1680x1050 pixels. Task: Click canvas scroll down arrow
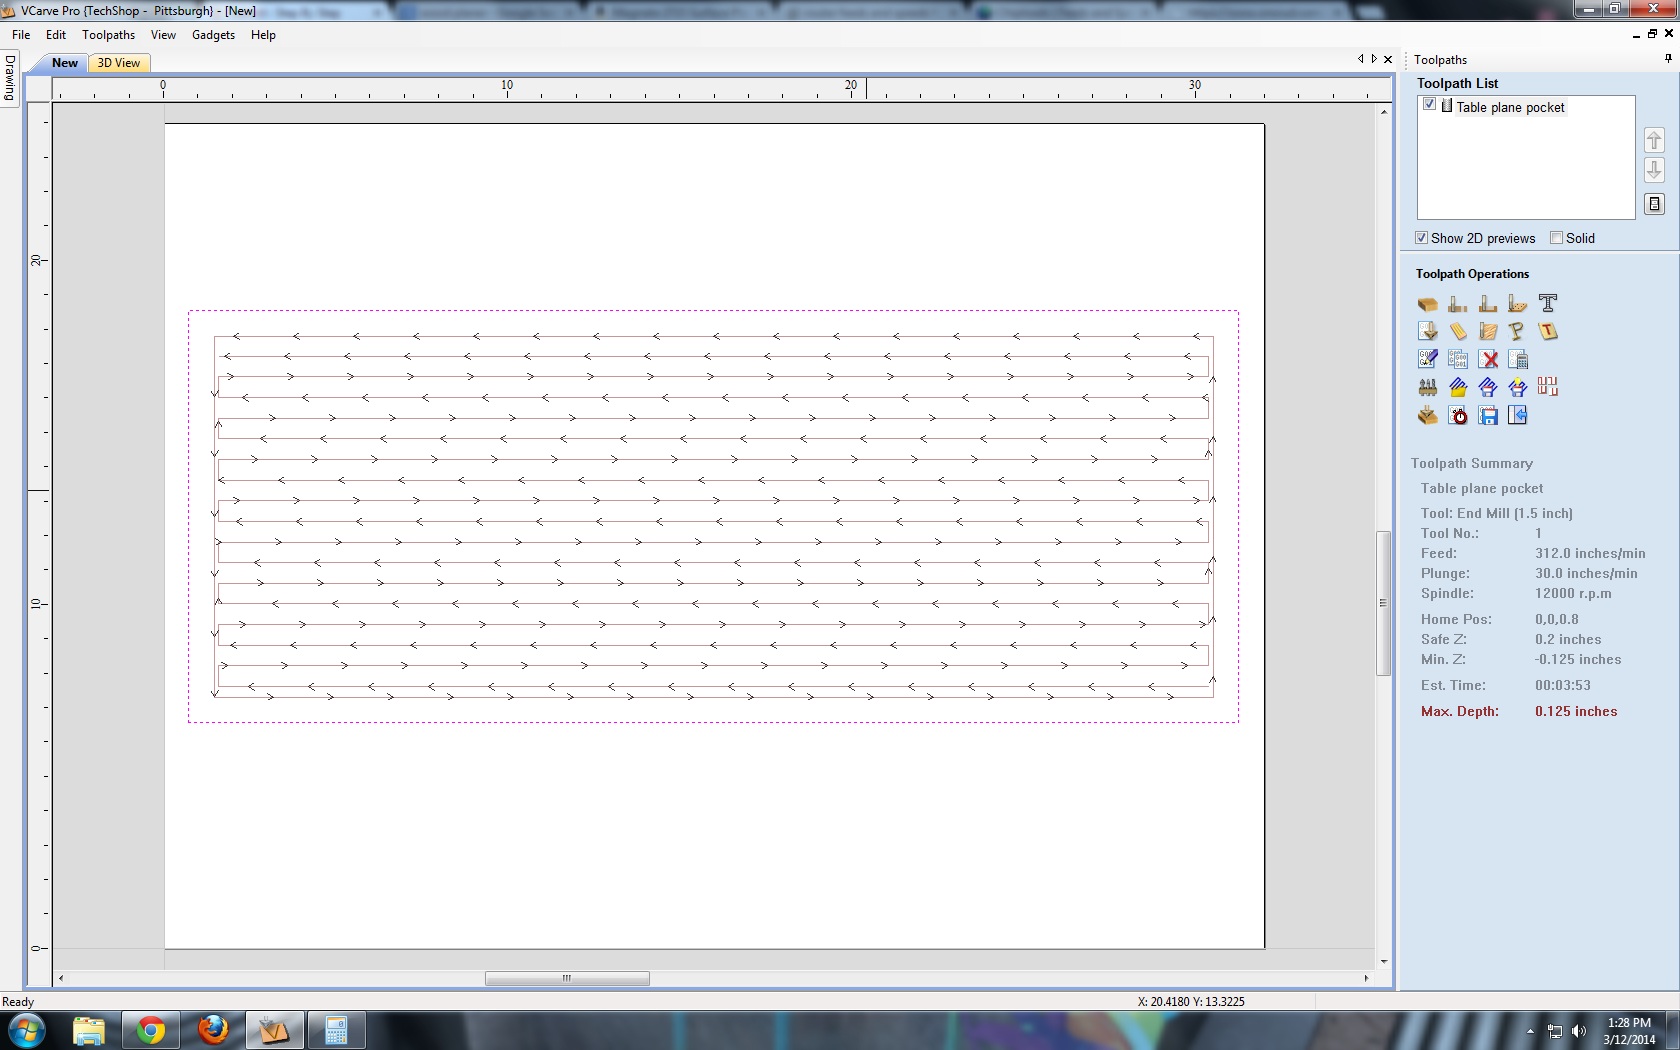click(1383, 962)
